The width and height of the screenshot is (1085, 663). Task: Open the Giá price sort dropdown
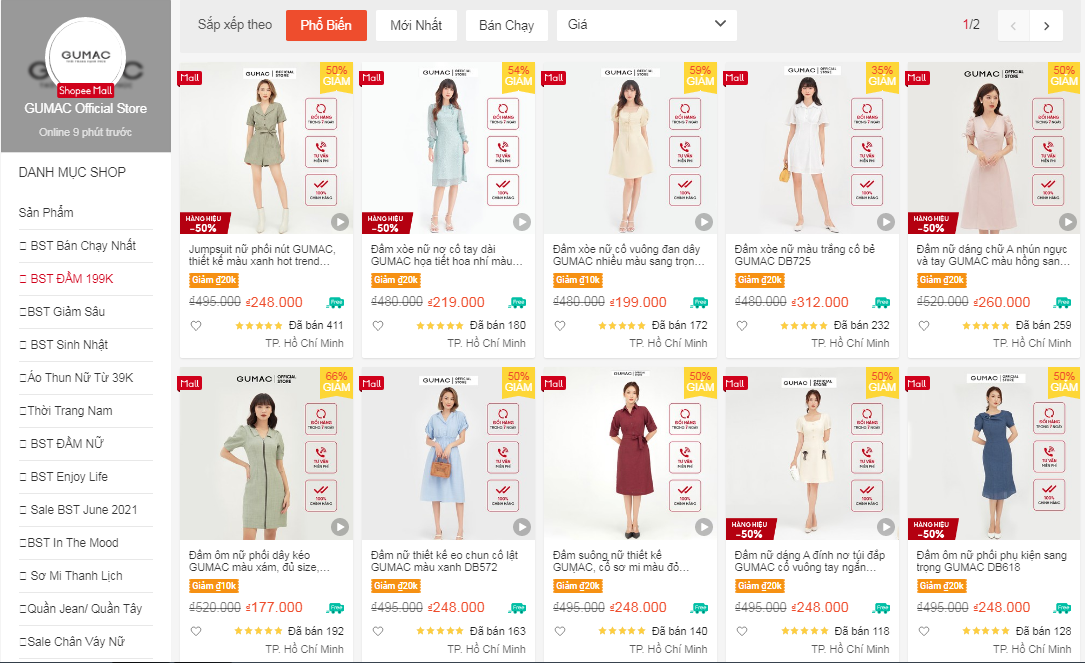pyautogui.click(x=646, y=25)
